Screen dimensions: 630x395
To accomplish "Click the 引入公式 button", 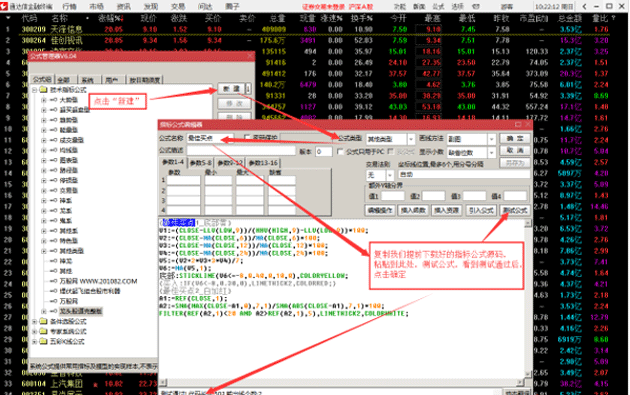I will [481, 211].
